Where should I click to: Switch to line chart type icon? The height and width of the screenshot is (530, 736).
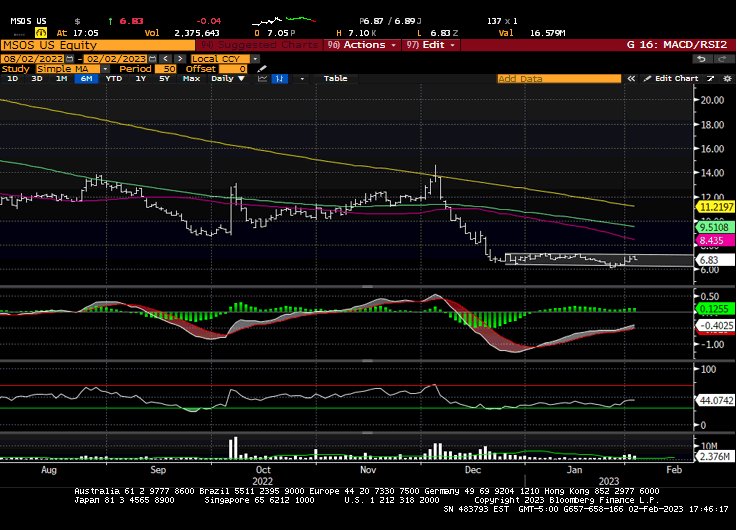click(x=262, y=78)
